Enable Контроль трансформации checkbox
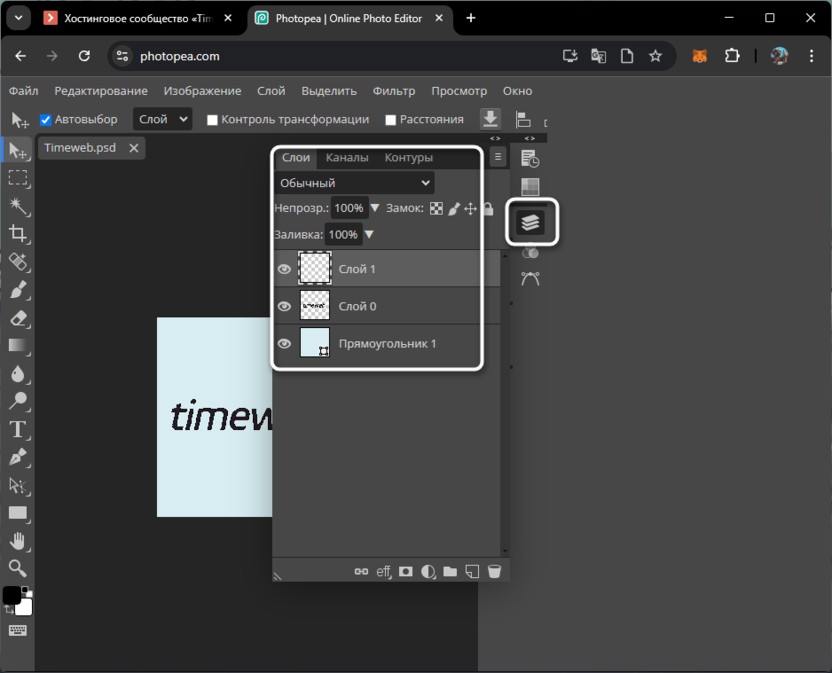Image resolution: width=832 pixels, height=673 pixels. point(212,120)
